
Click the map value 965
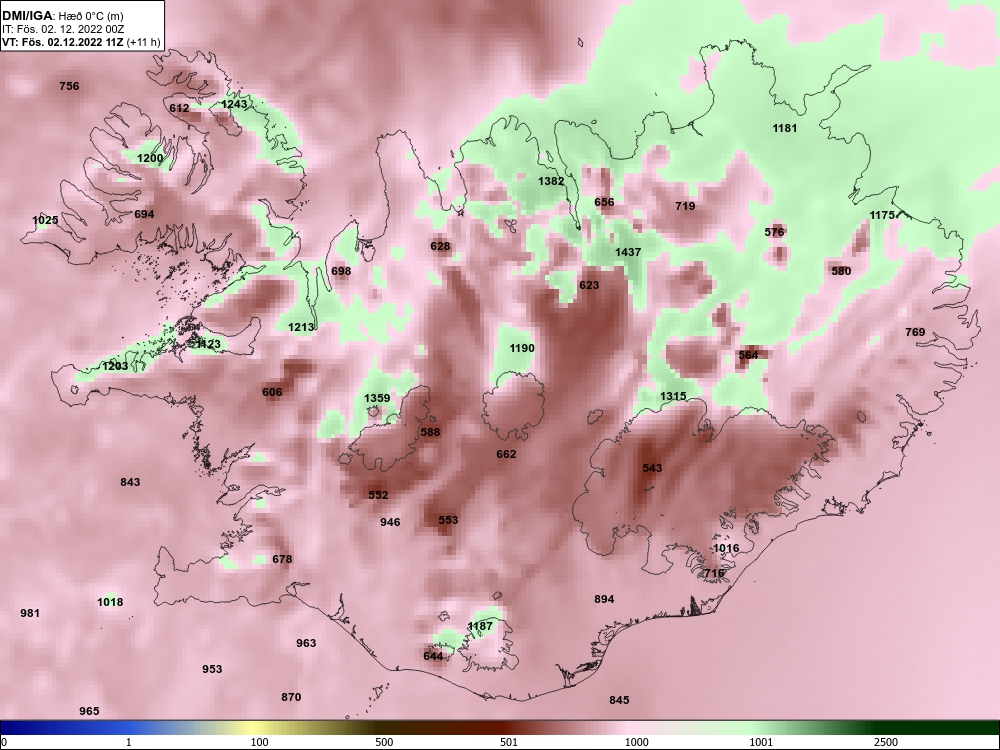[x=89, y=711]
